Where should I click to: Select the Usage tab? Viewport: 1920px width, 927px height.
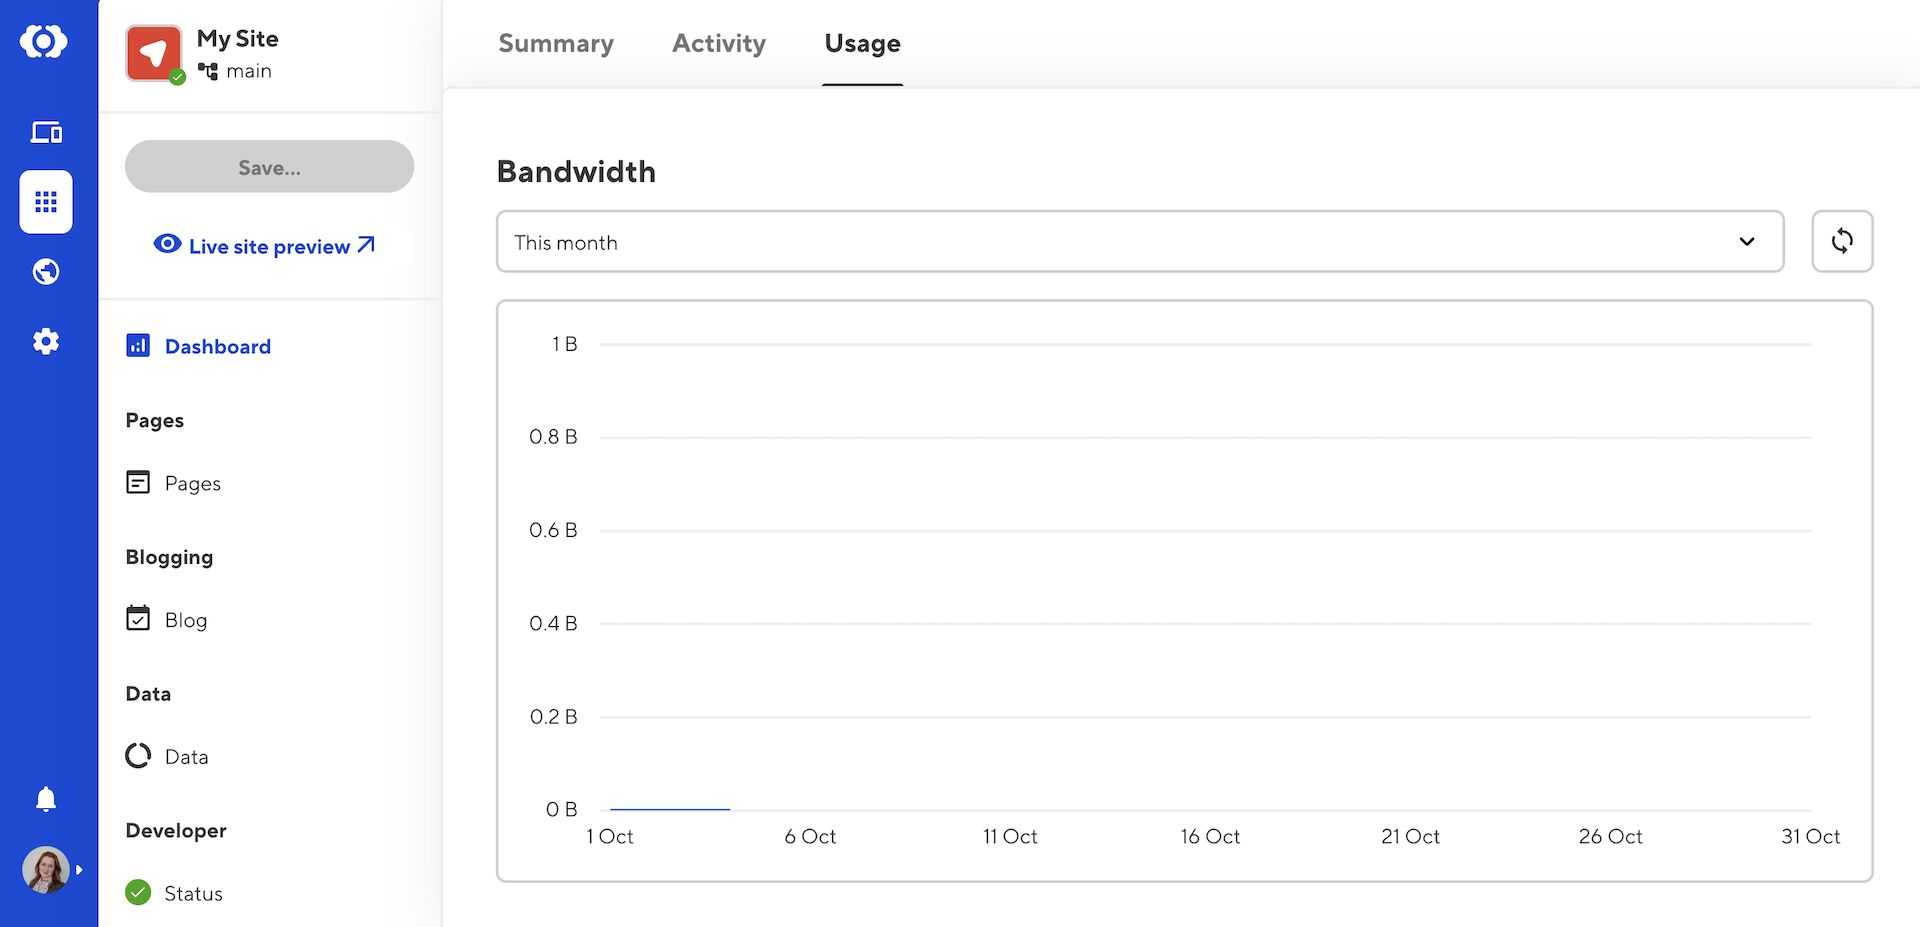[862, 44]
